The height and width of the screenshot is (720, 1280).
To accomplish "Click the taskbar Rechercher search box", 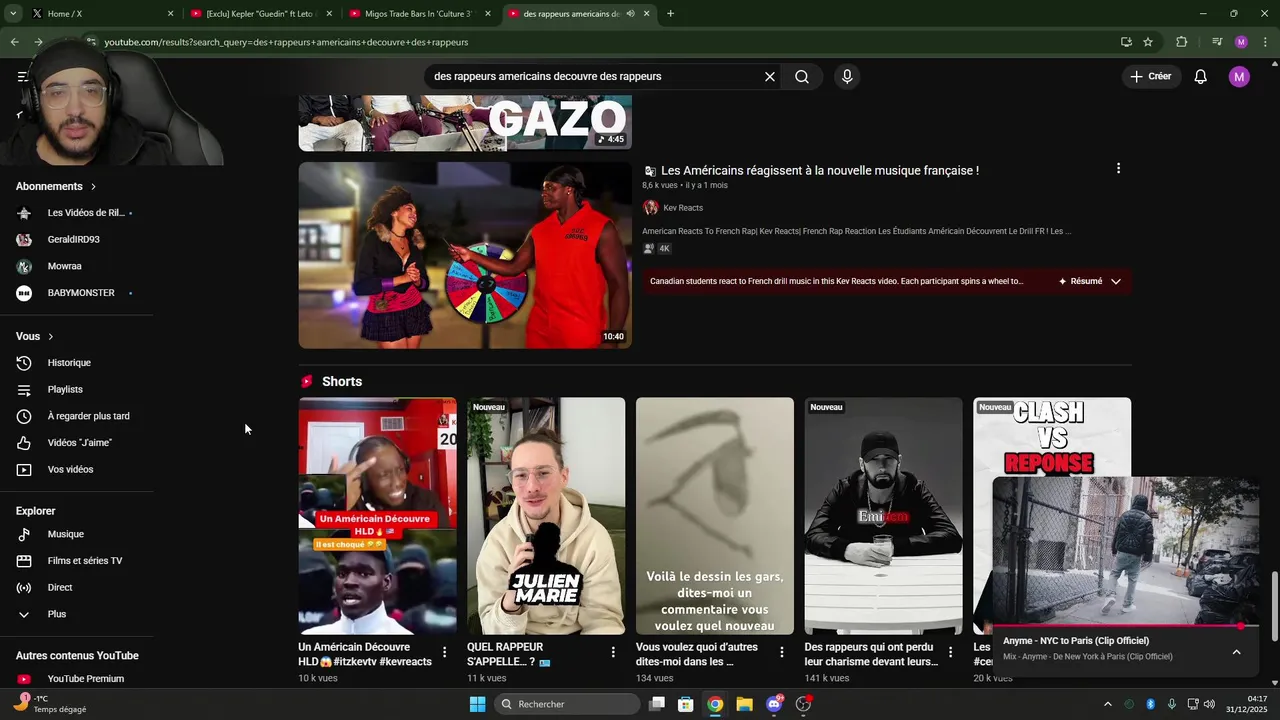I will 567,704.
